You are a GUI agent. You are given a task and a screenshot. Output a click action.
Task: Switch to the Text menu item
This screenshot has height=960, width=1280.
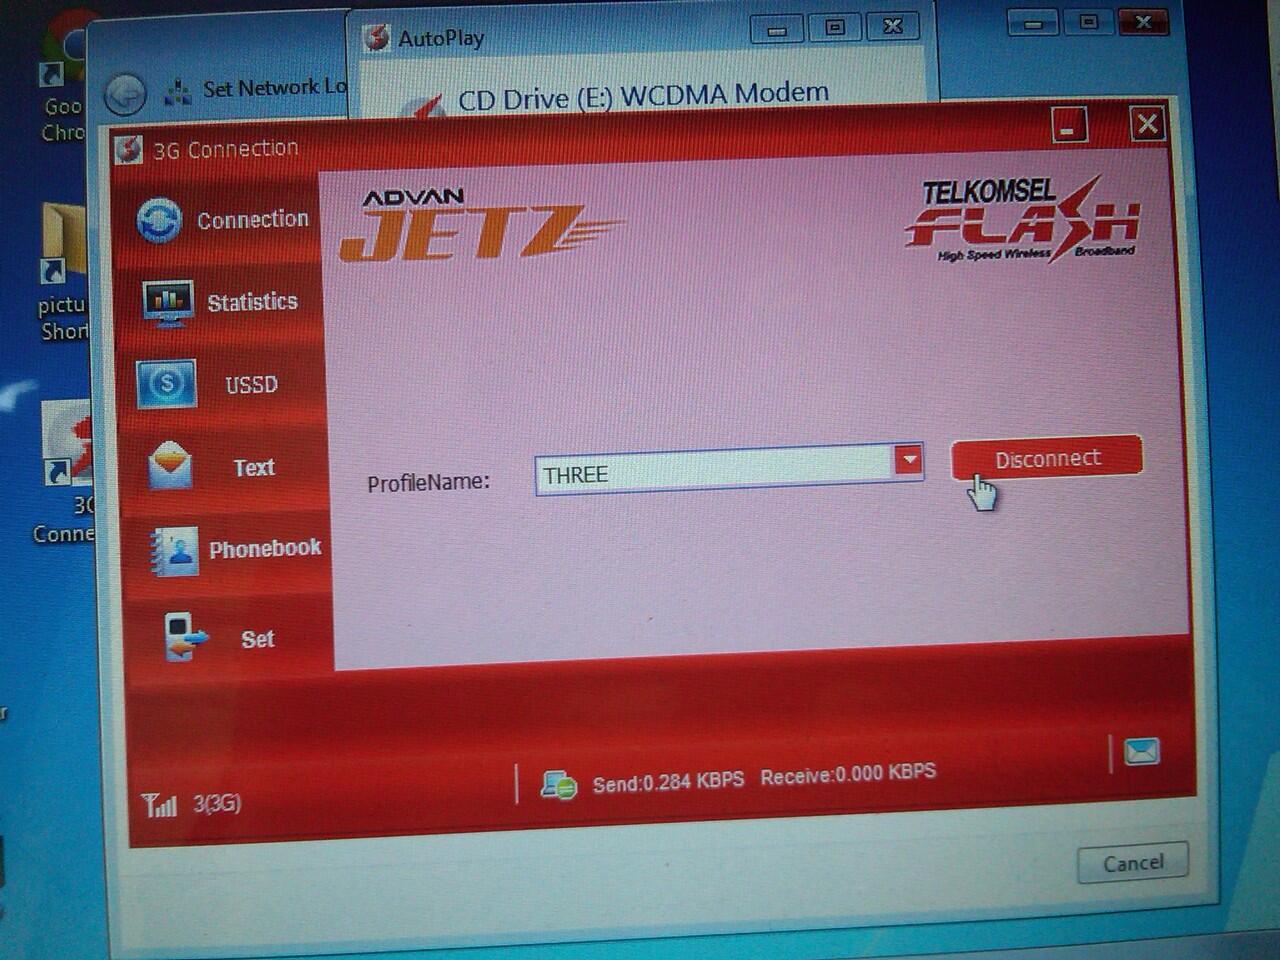[254, 467]
